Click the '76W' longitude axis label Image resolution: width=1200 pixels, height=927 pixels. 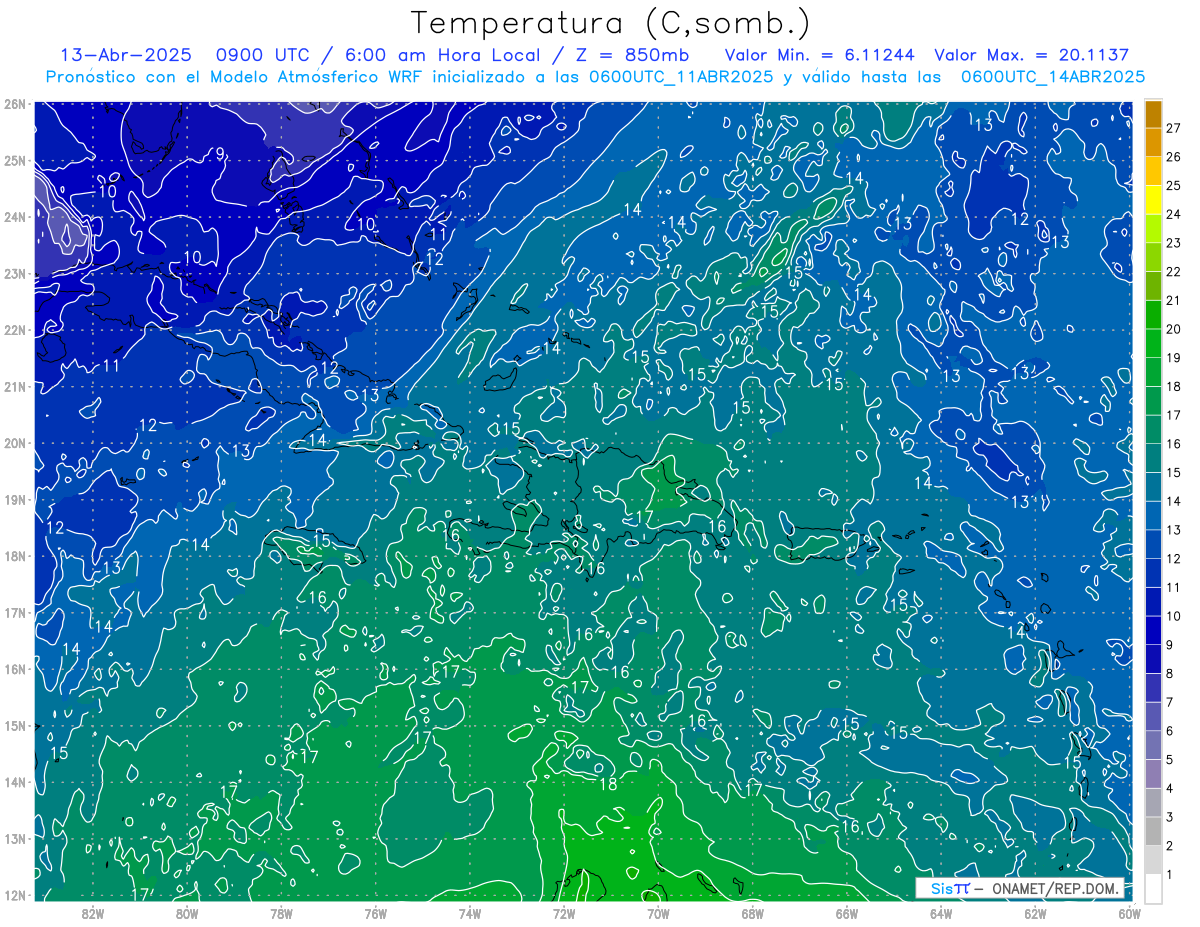[376, 912]
